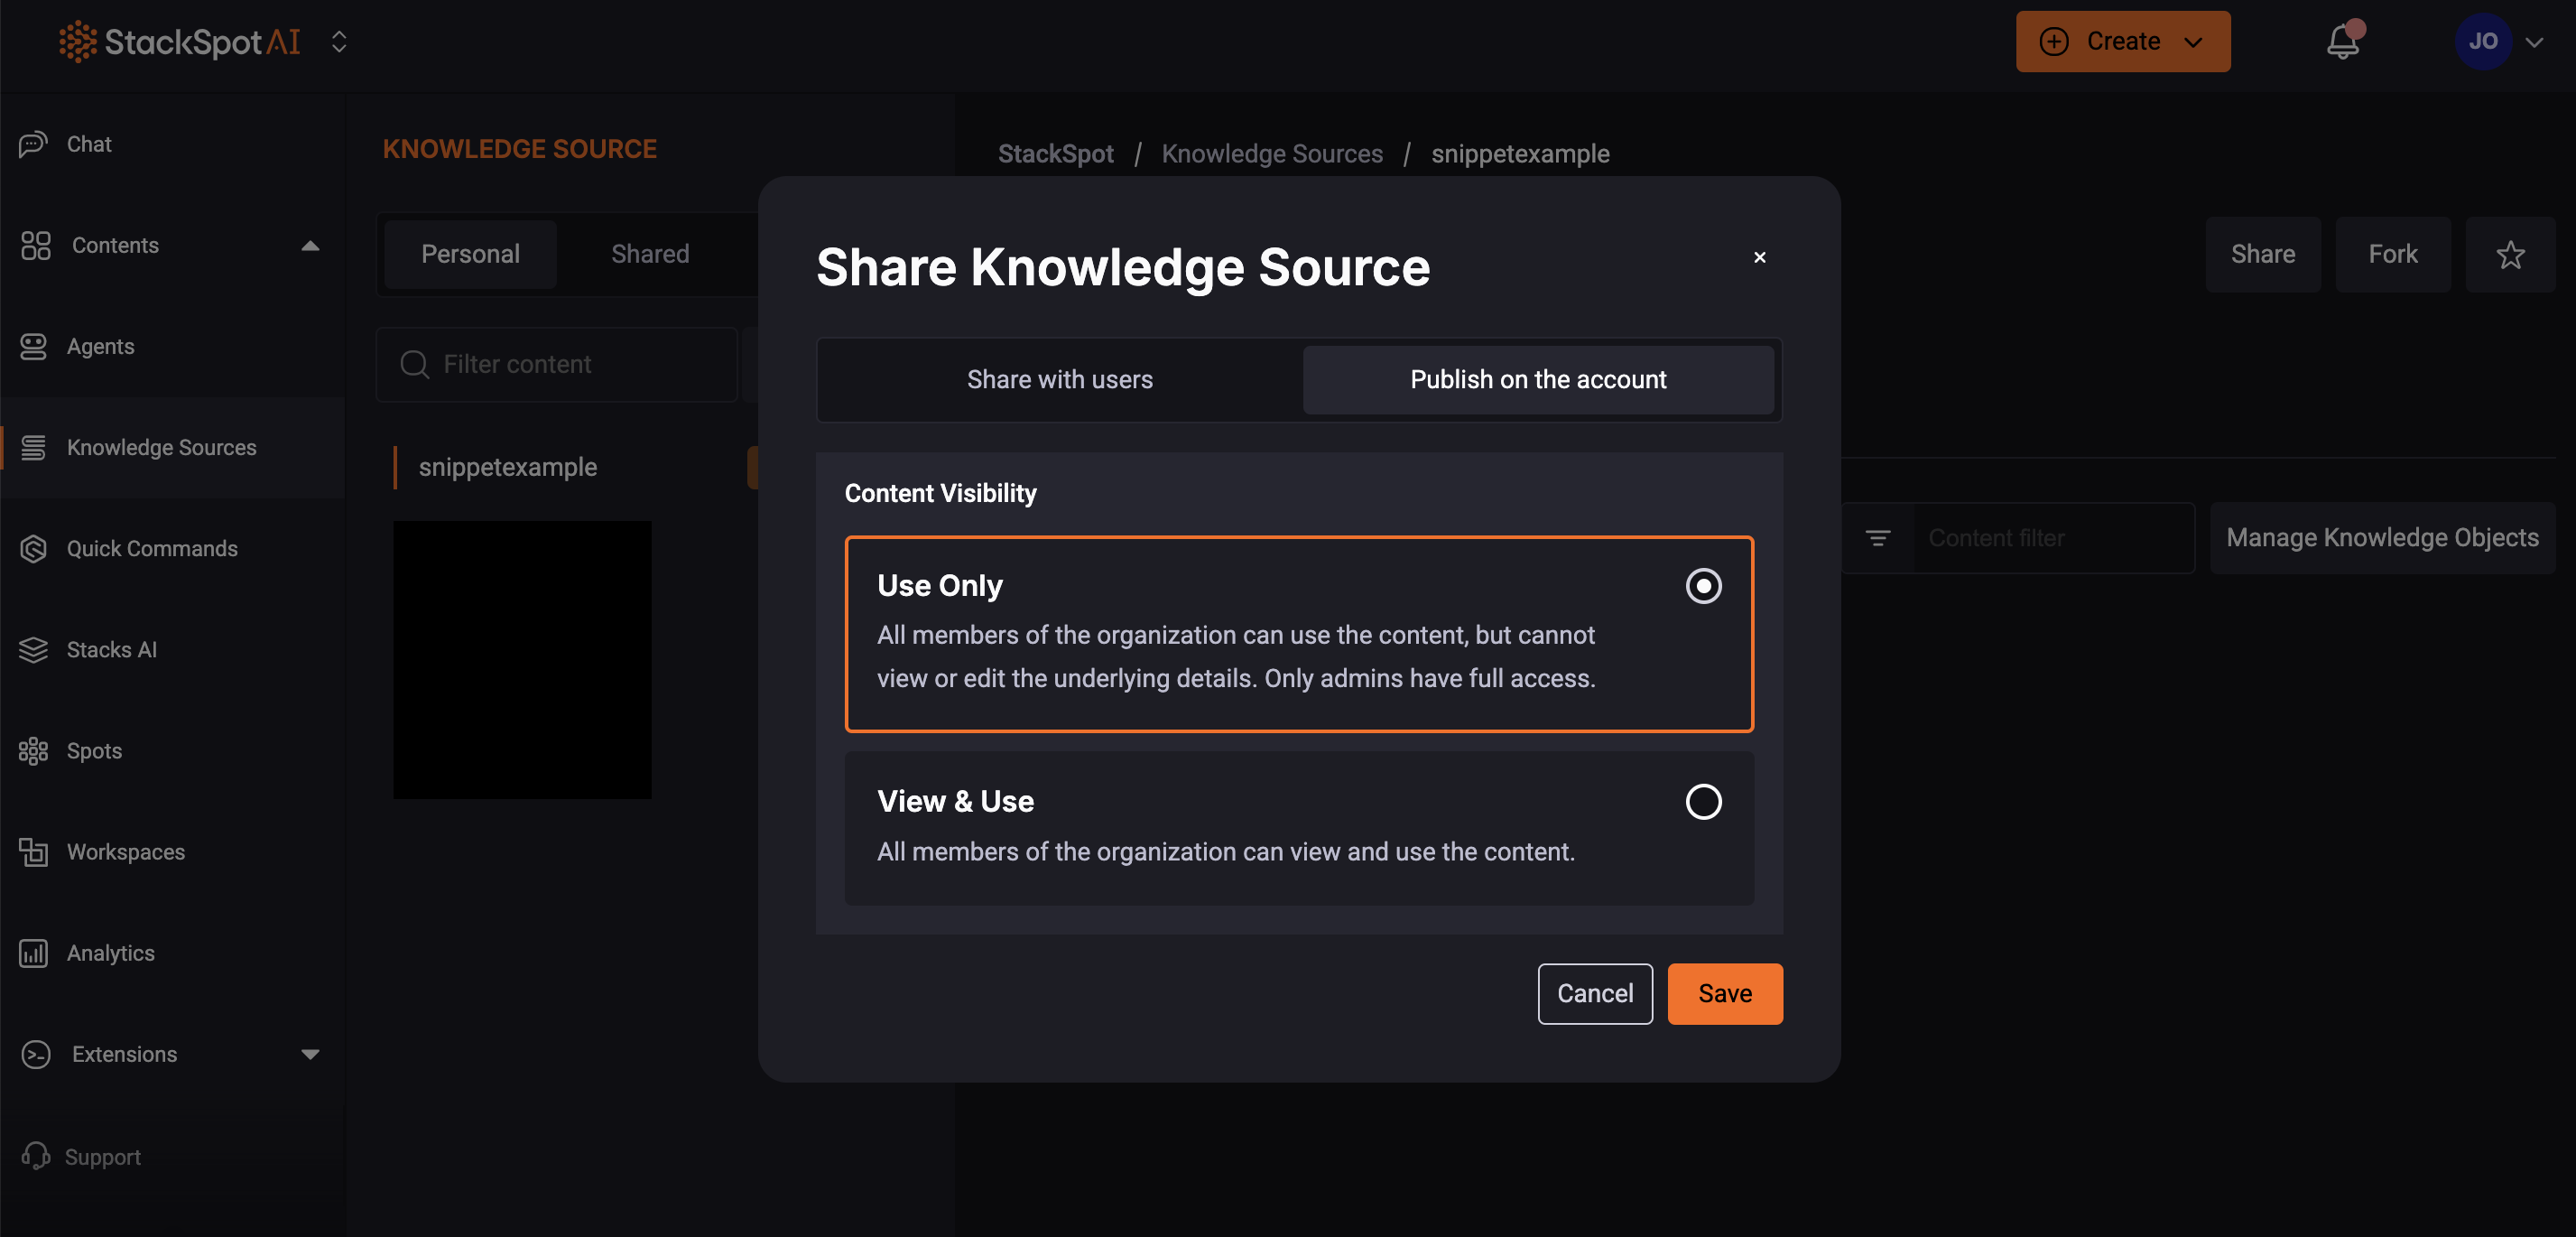Open Quick Commands from the sidebar

tap(33, 548)
